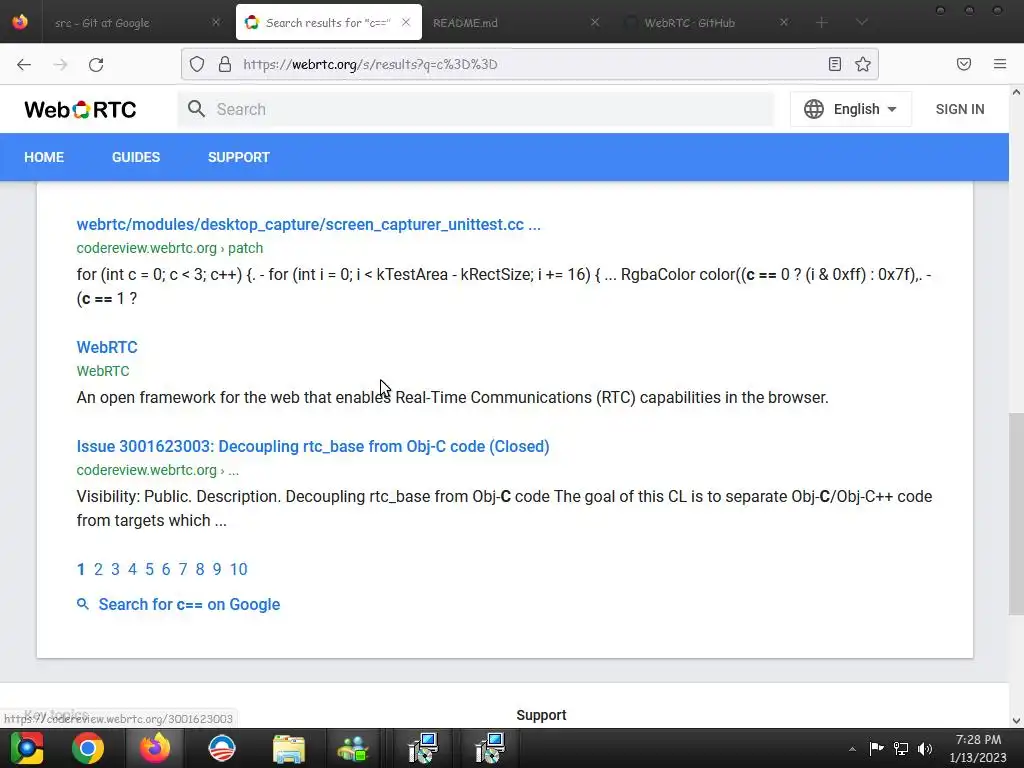1024x768 pixels.
Task: Focus the WebRTC site Search field
Action: (475, 109)
